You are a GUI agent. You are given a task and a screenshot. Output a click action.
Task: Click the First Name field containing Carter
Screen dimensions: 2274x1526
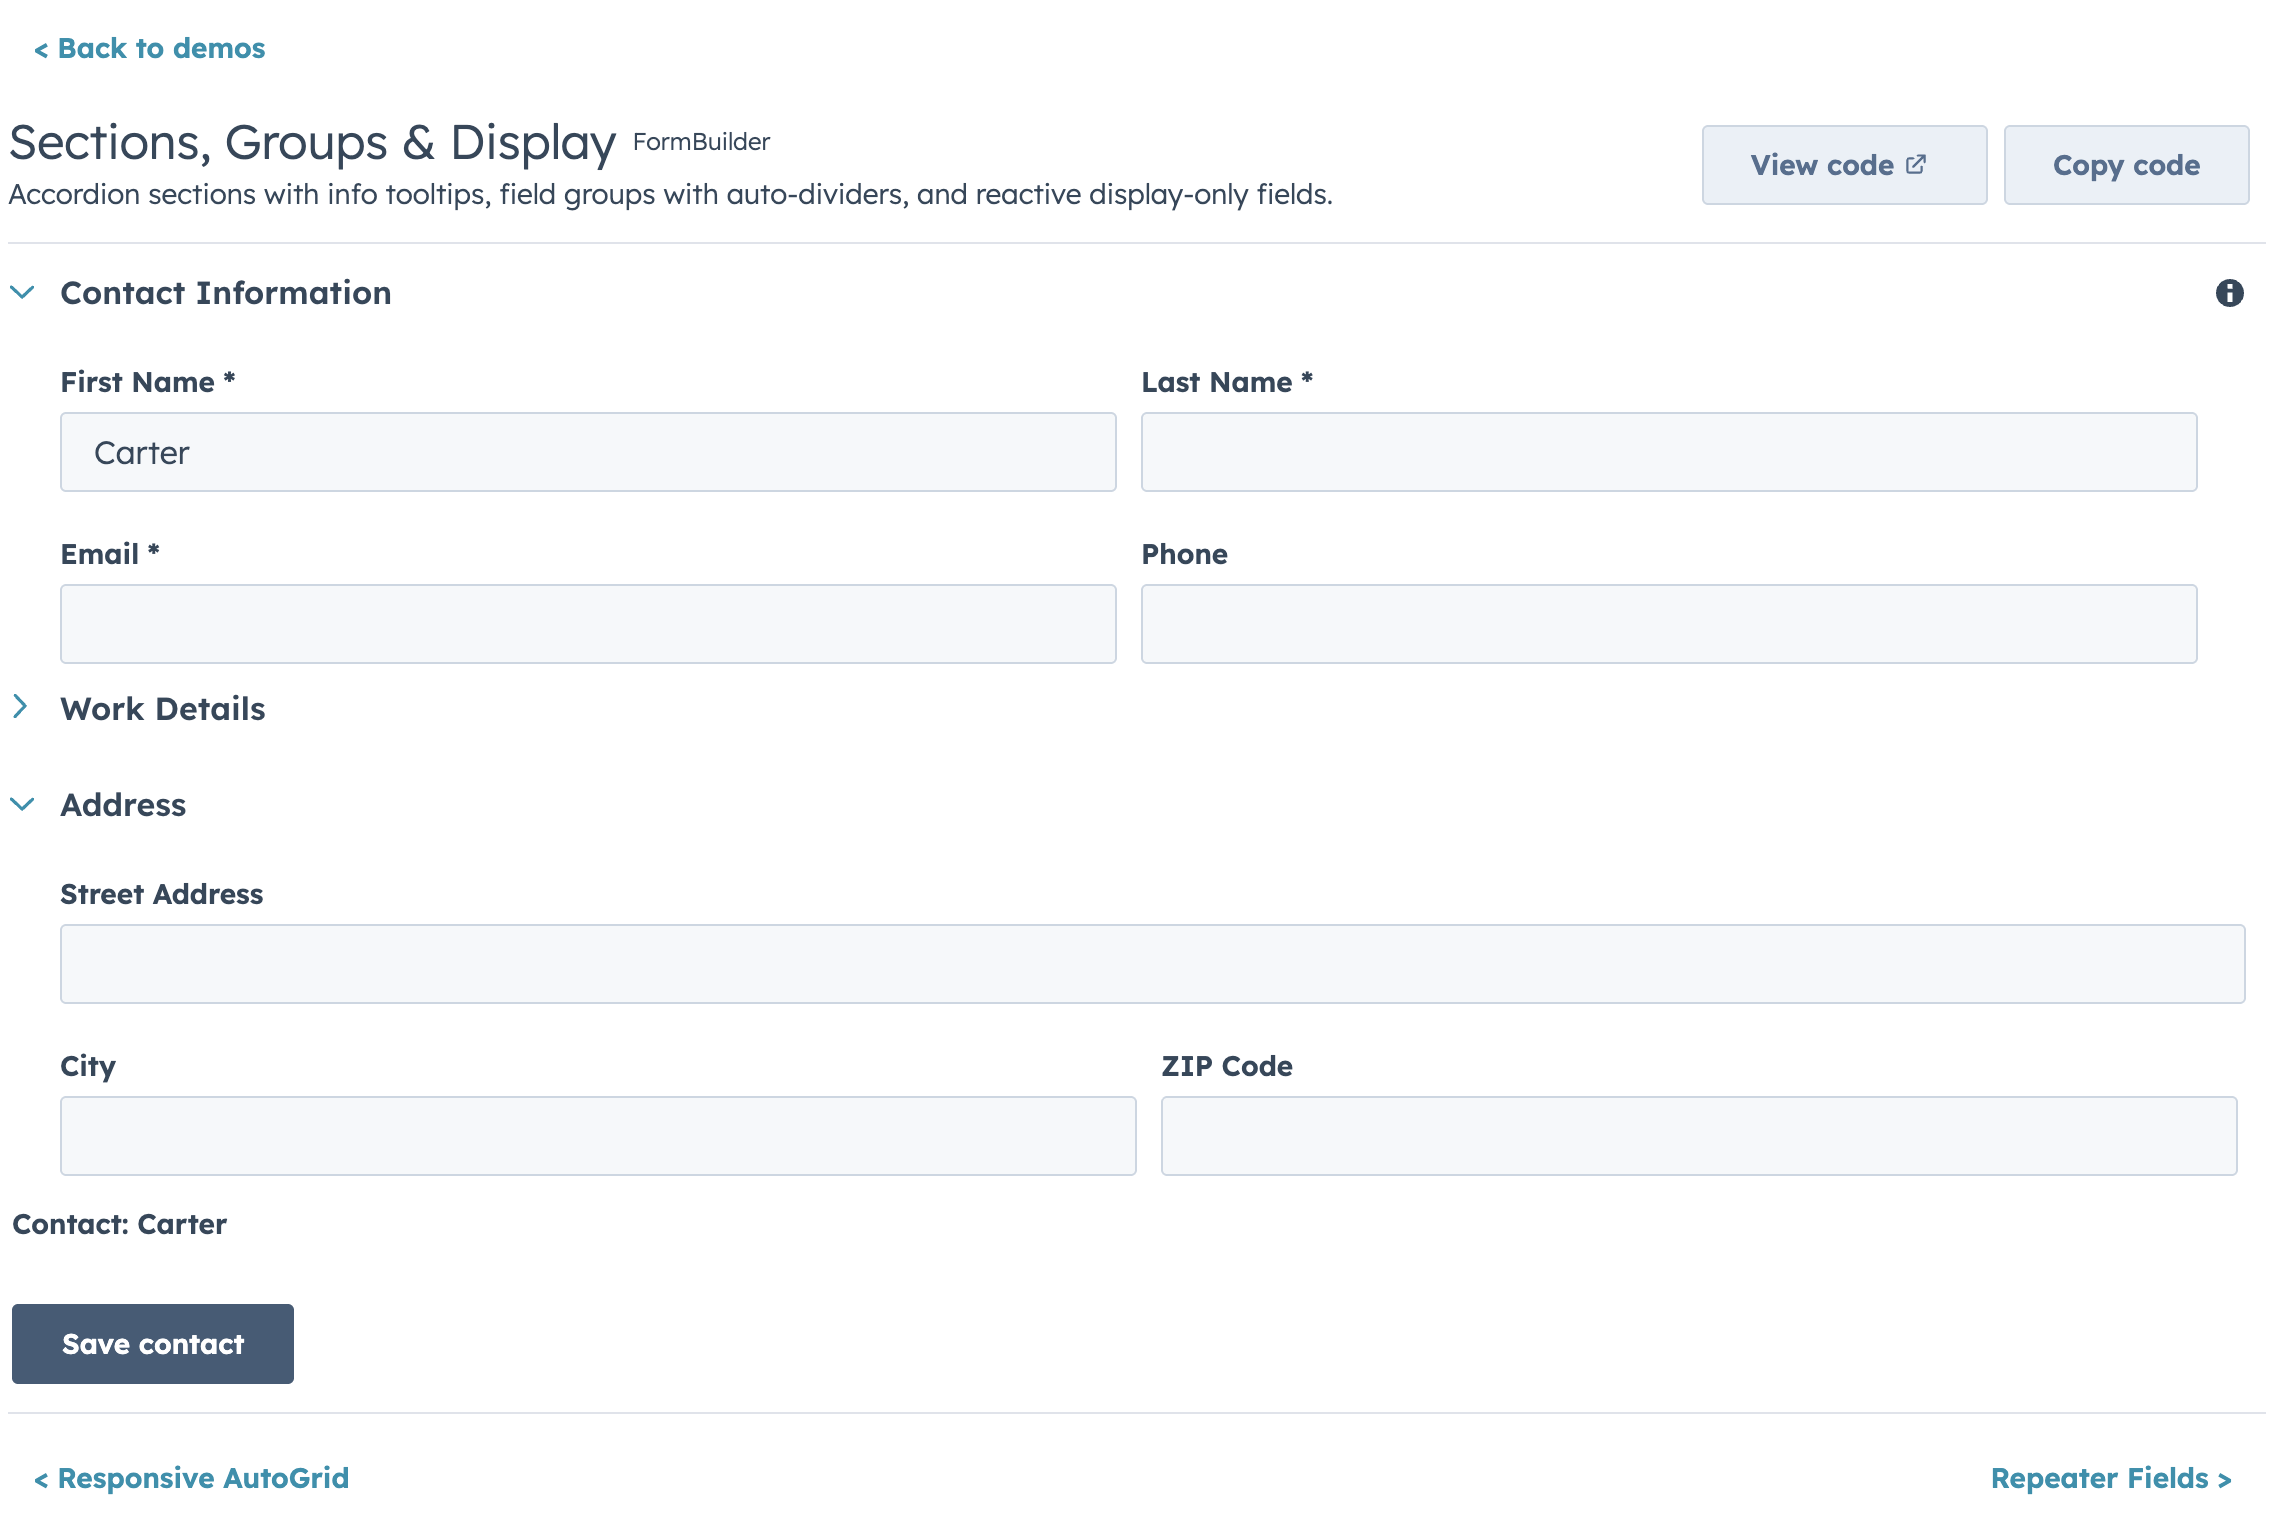588,452
